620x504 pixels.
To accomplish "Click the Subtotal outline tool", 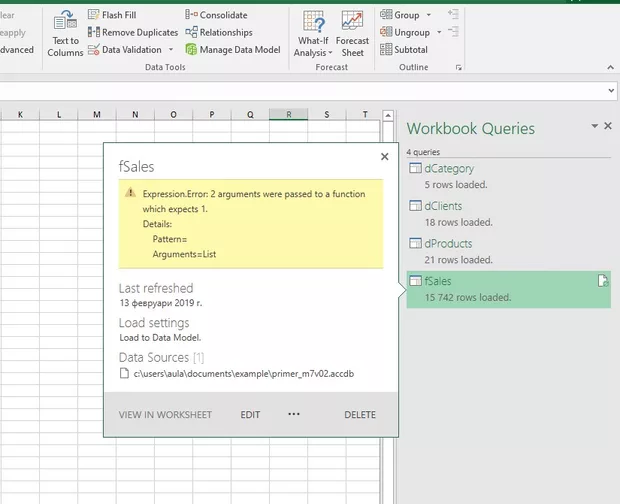I will coord(410,49).
